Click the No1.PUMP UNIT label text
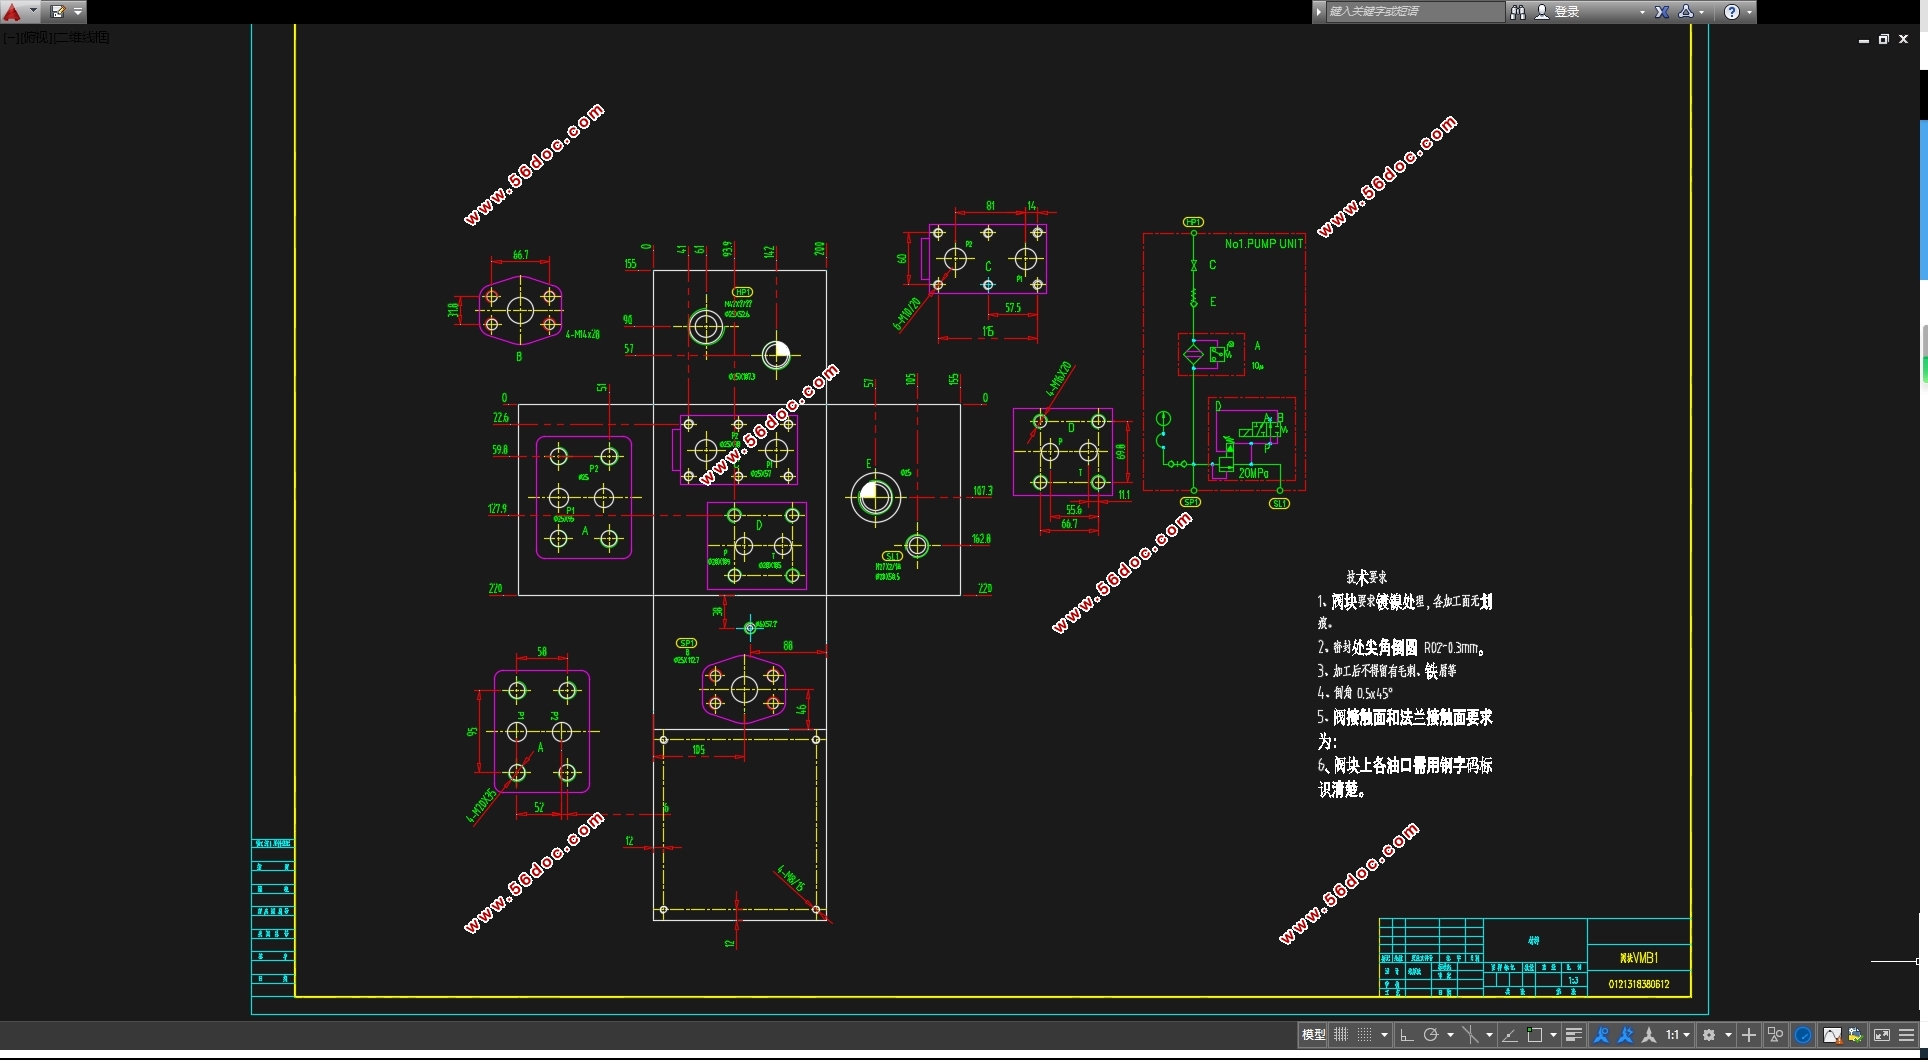The image size is (1928, 1060). (x=1264, y=243)
